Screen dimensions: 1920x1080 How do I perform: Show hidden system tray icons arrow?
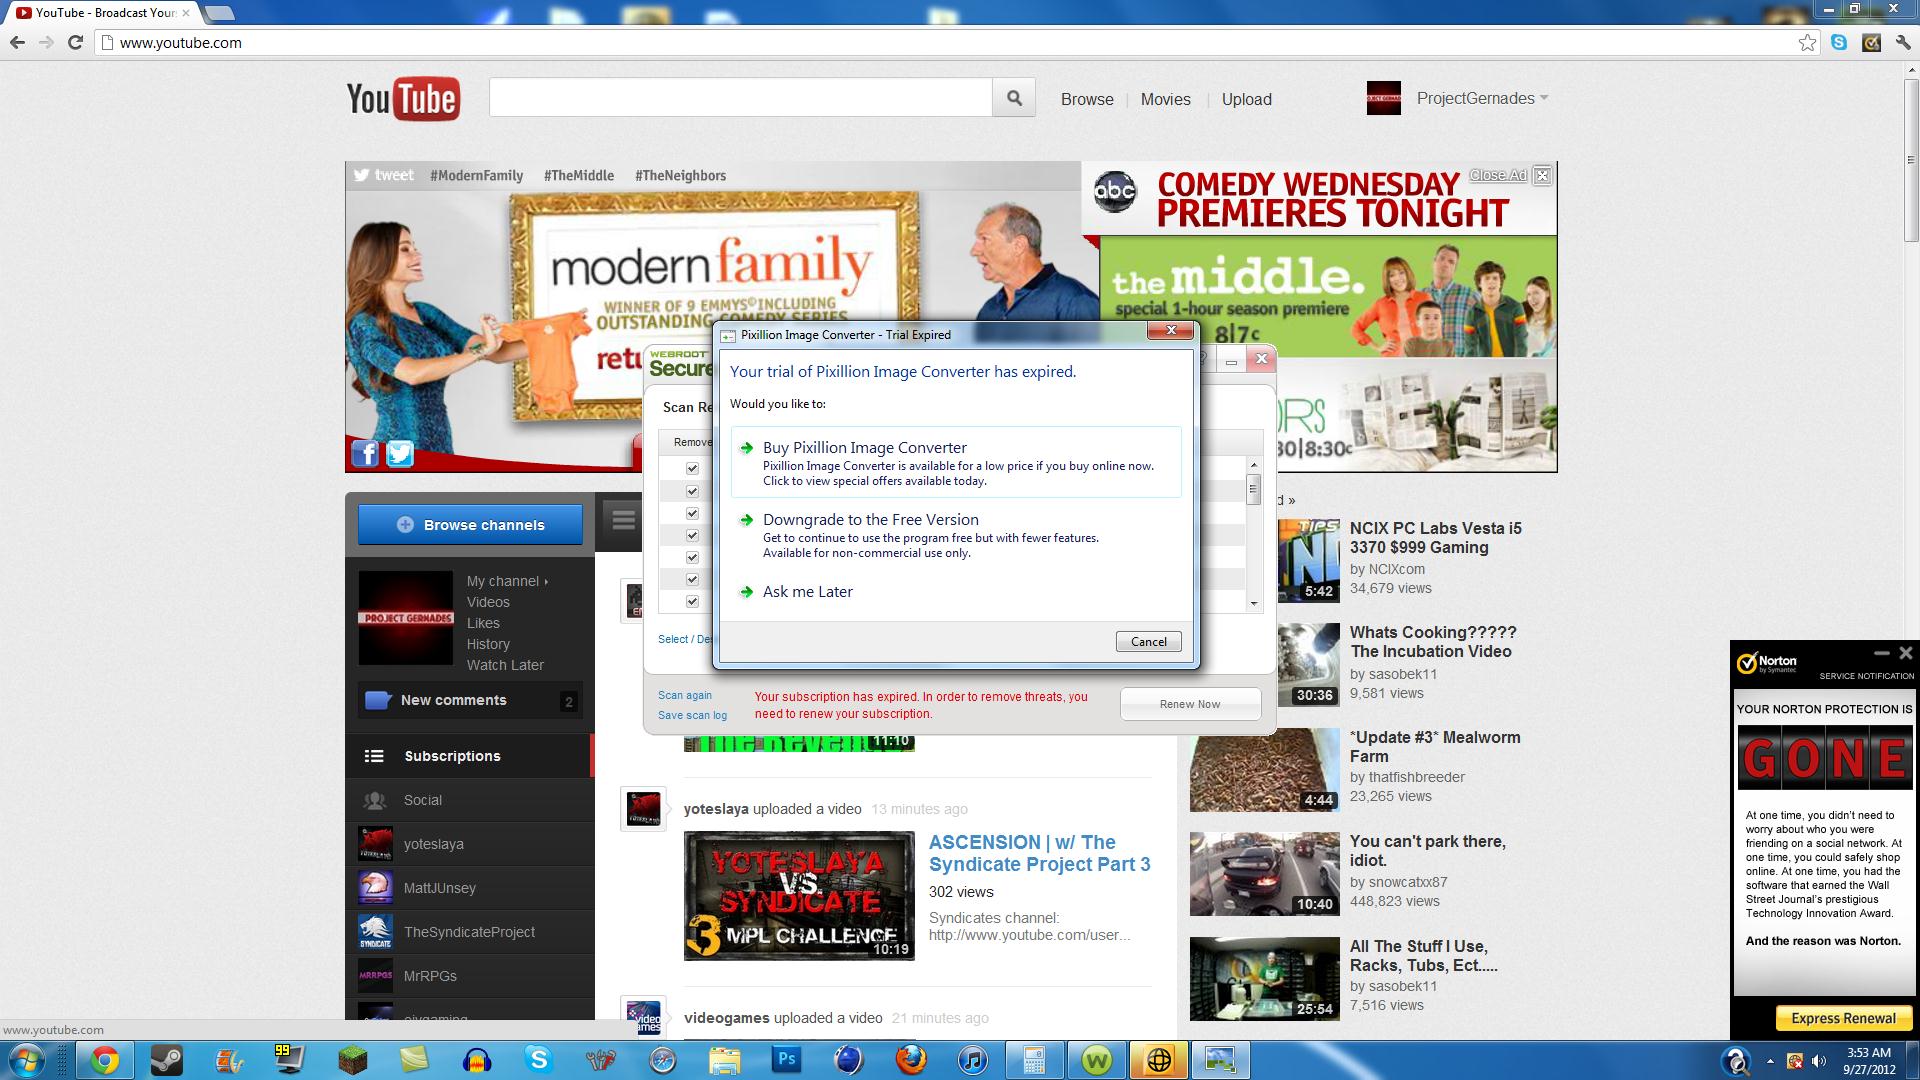point(1770,1061)
